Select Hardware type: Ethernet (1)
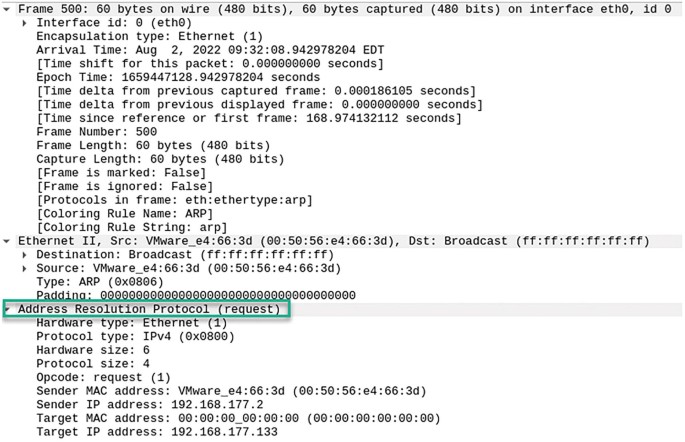The height and width of the screenshot is (442, 685). 131,323
